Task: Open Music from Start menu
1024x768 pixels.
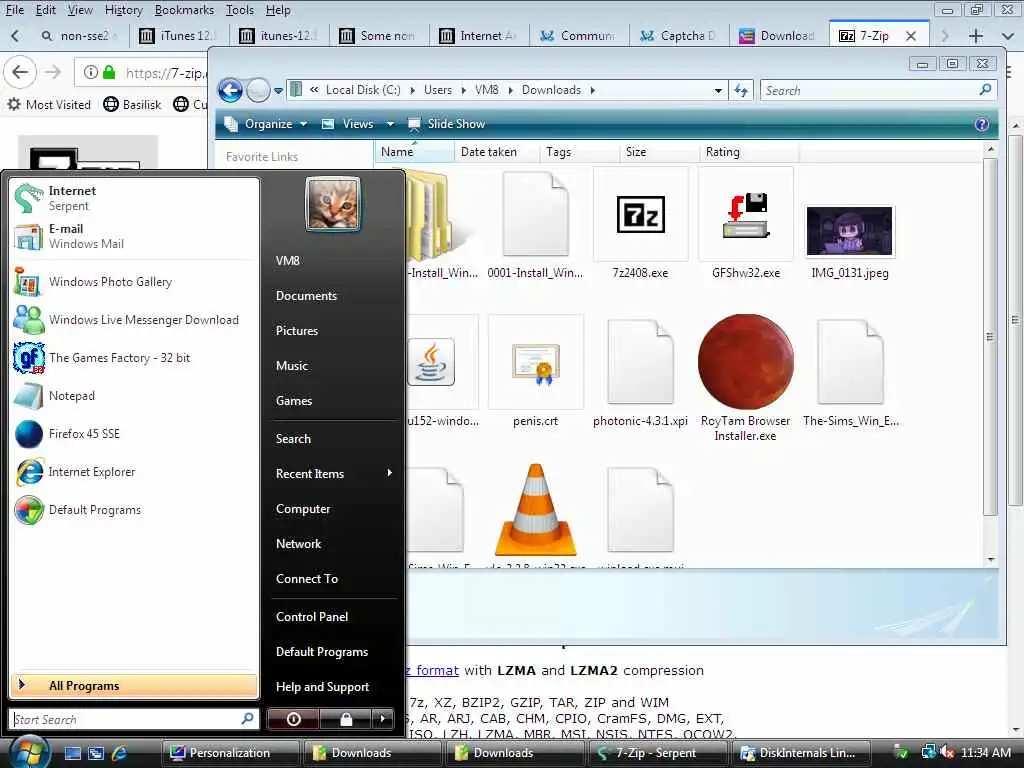Action: coord(291,366)
